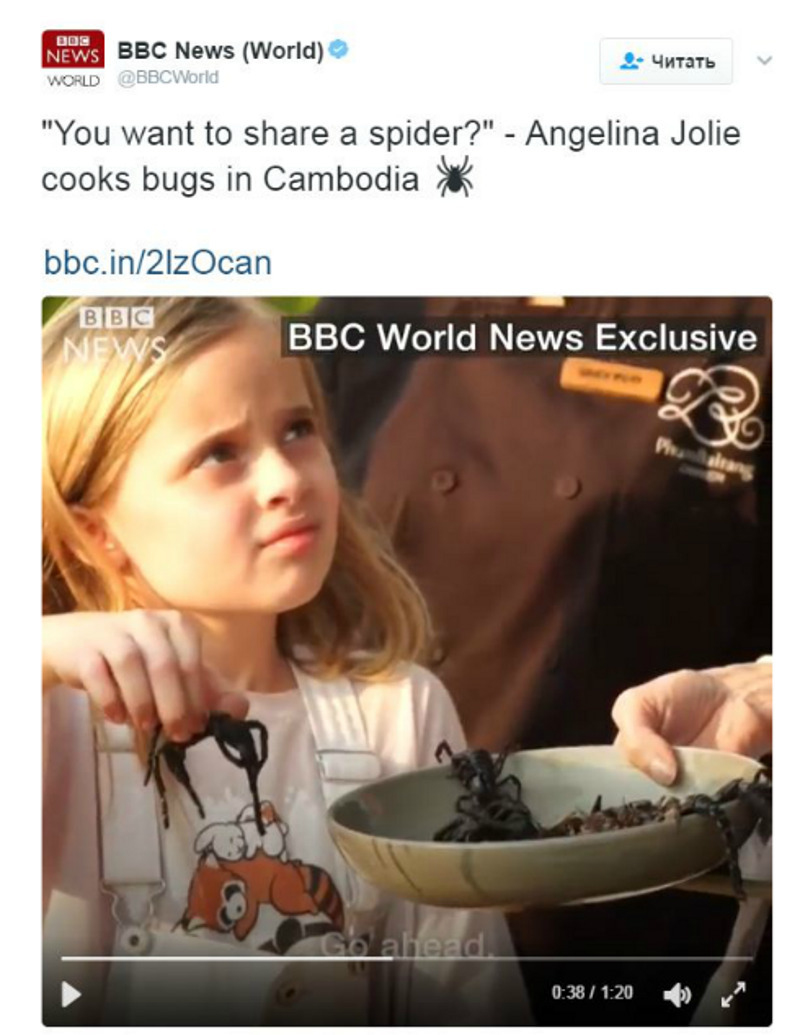This screenshot has height=1035, width=800.
Task: Click the tweet text about Angelina Jolie
Action: pos(391,156)
